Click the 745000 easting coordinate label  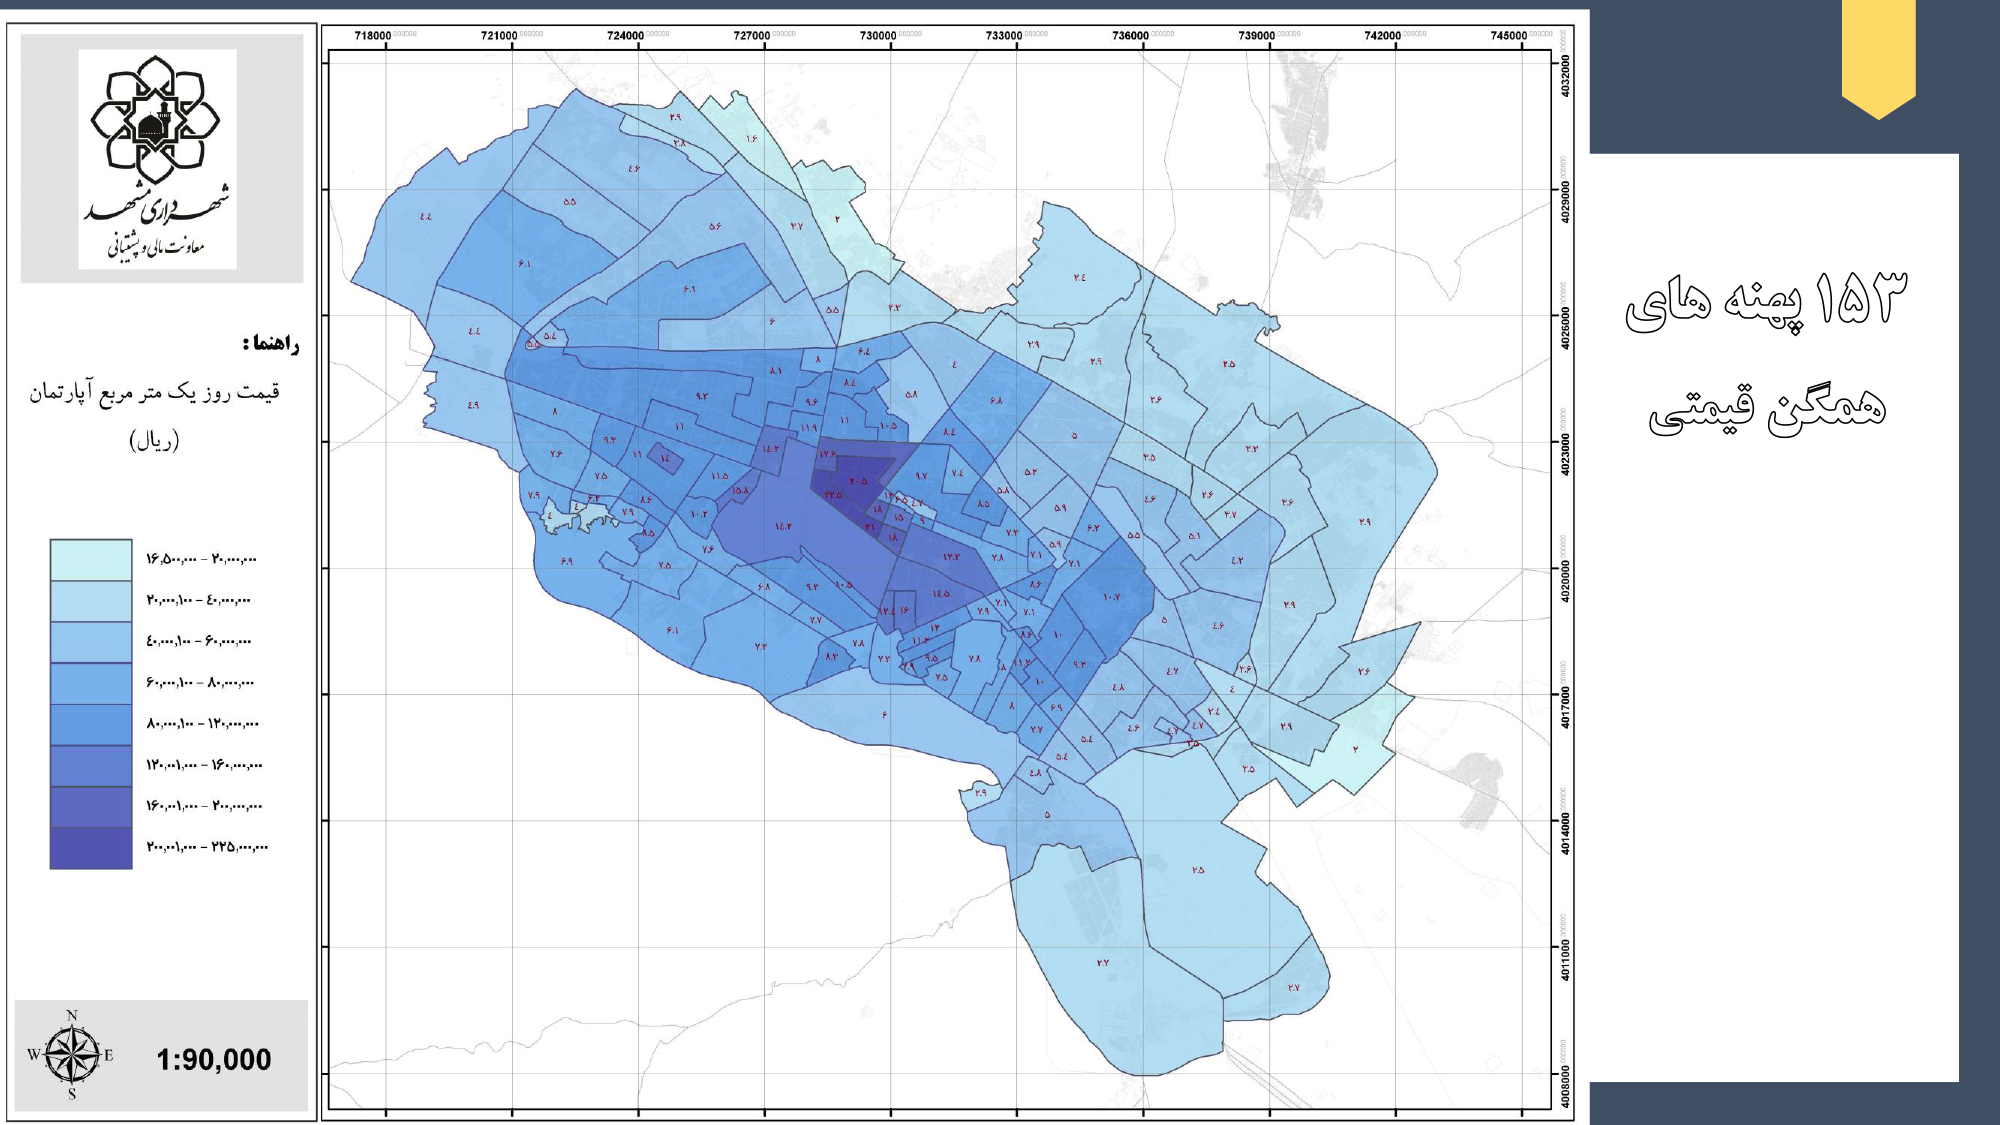point(1508,36)
